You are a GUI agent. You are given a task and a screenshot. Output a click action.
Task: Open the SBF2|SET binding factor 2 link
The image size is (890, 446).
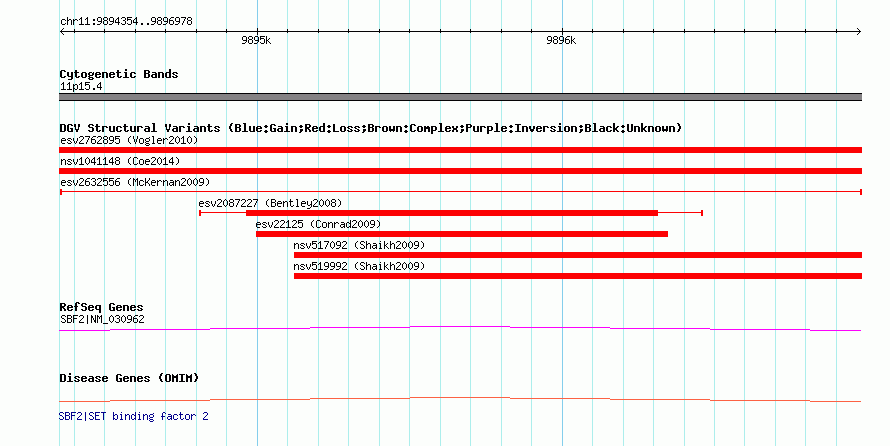pyautogui.click(x=133, y=416)
